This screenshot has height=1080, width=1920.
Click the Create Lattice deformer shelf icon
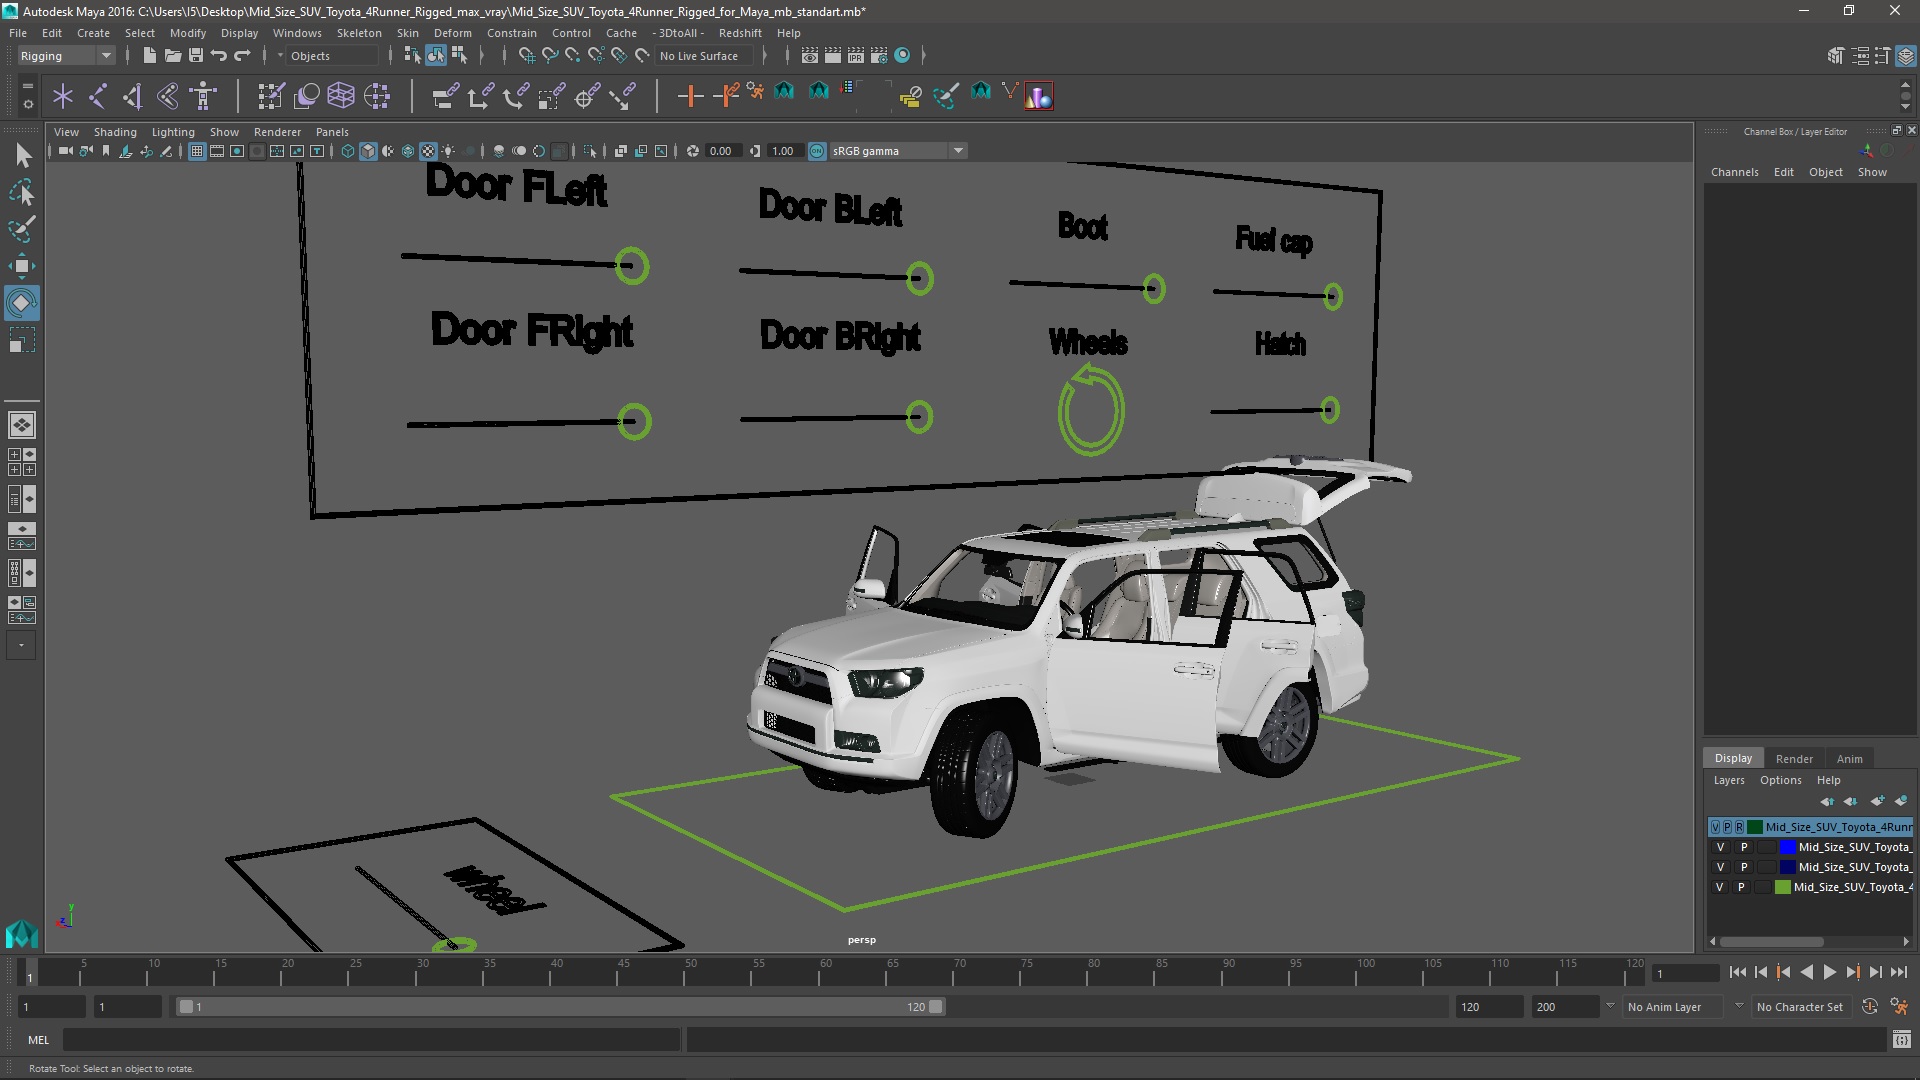[341, 96]
